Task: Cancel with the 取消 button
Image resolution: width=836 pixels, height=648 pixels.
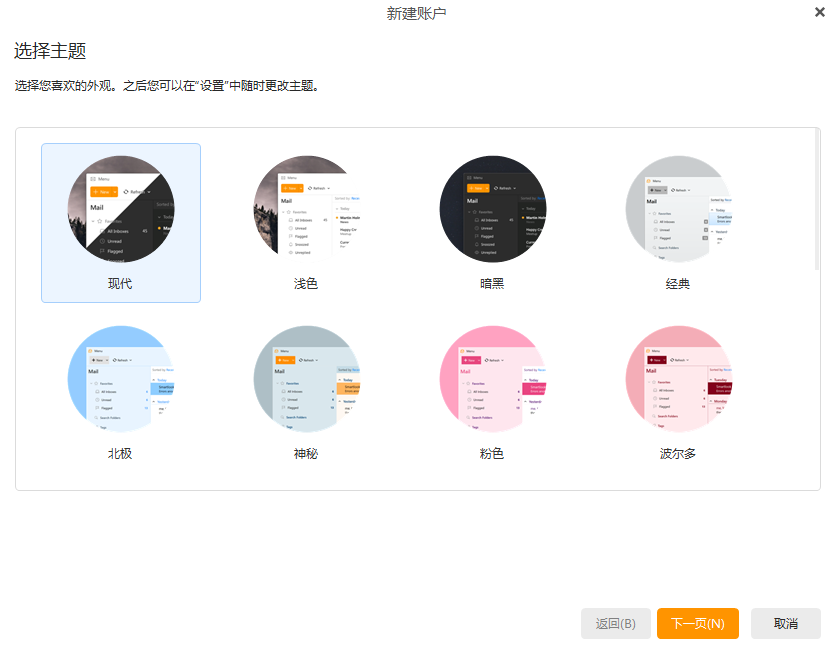Action: (786, 623)
